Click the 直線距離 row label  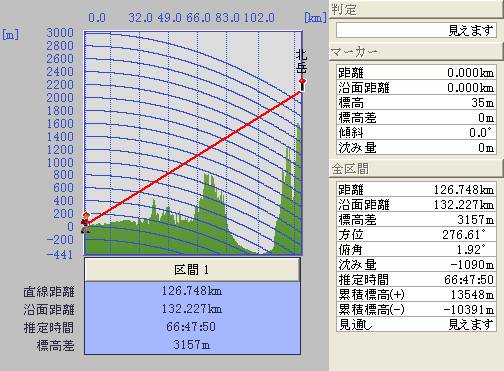click(x=49, y=292)
